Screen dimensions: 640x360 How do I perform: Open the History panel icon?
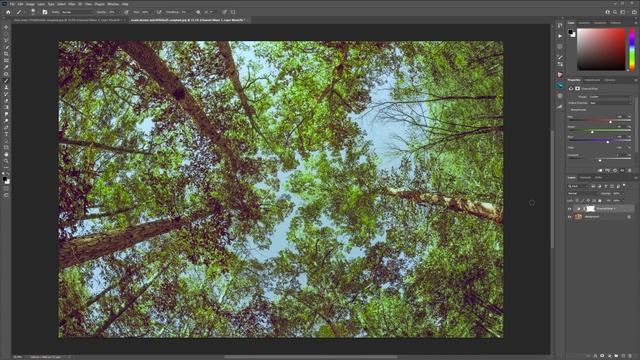tap(560, 25)
